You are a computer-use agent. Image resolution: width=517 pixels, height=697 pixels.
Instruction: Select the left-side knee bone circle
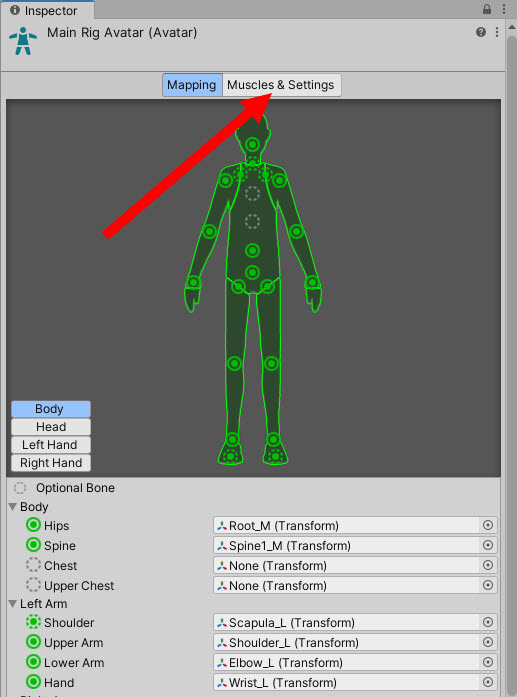pyautogui.click(x=235, y=364)
